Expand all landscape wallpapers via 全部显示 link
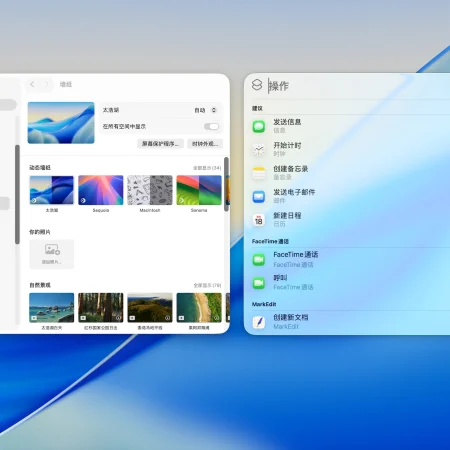The image size is (450, 450). tap(207, 285)
